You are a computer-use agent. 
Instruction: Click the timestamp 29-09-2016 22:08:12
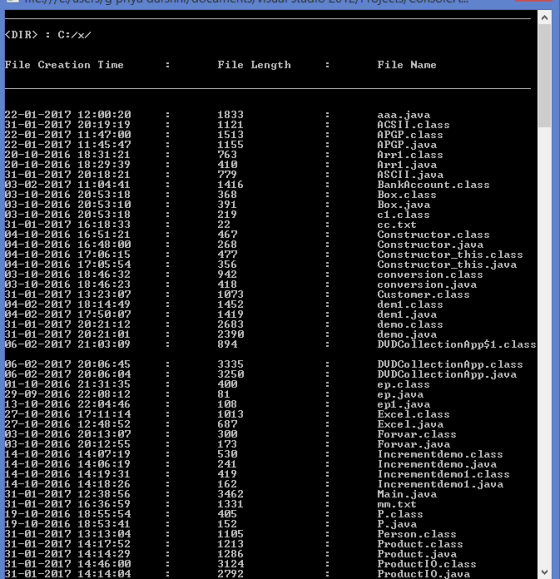point(68,394)
